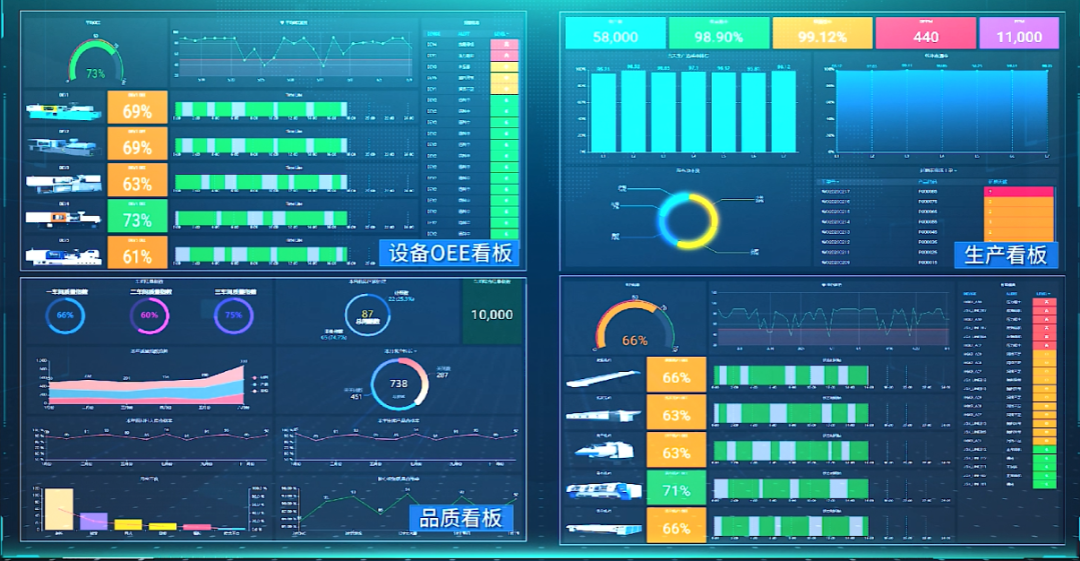The width and height of the screenshot is (1080, 561).
Task: Click the 738 donut chart center
Action: 399,384
